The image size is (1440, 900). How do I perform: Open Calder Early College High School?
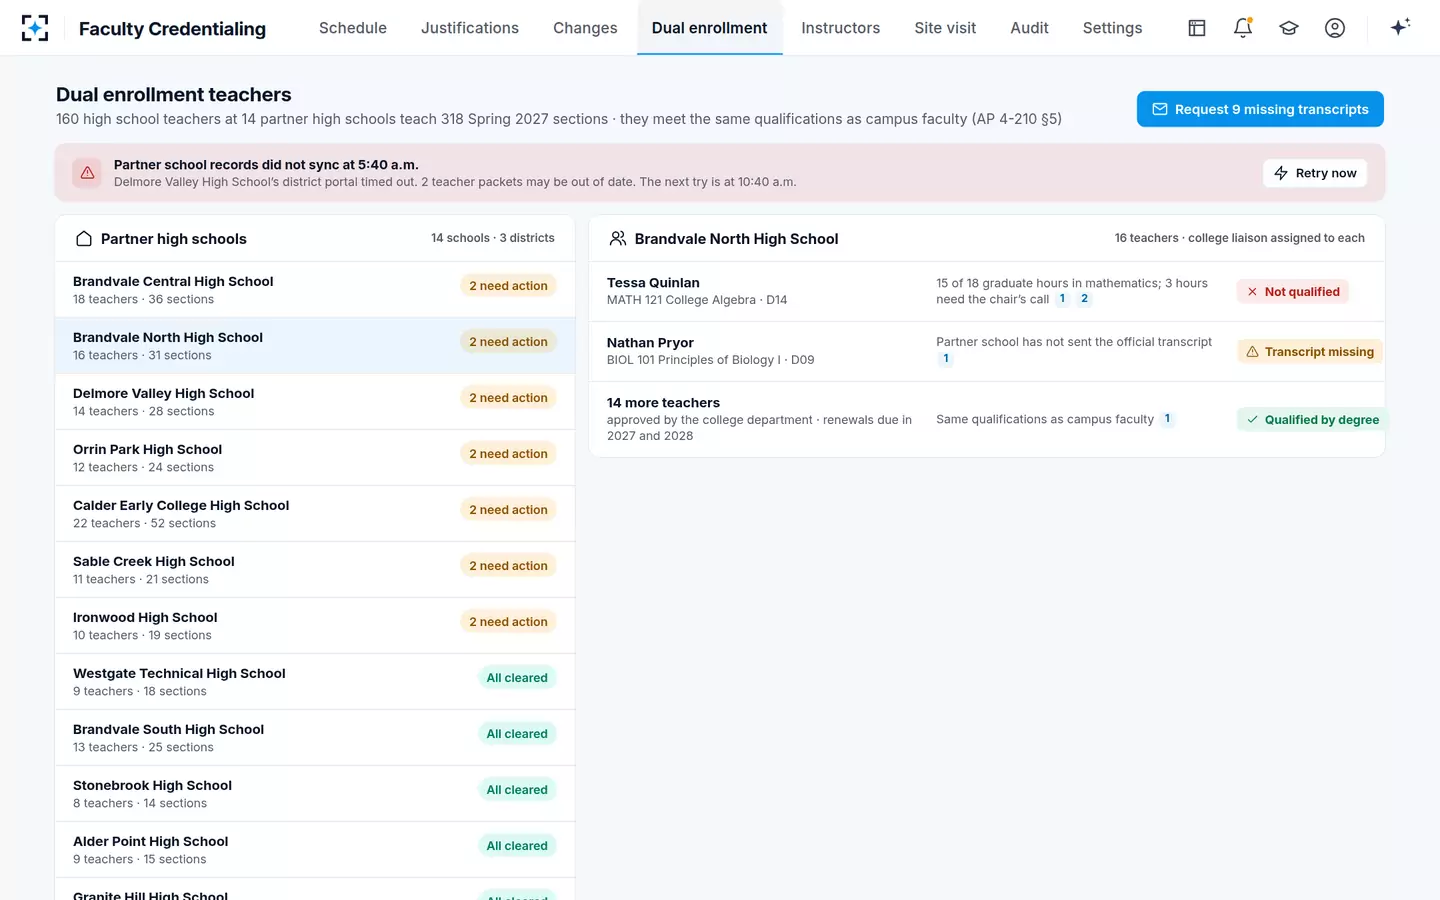click(315, 514)
